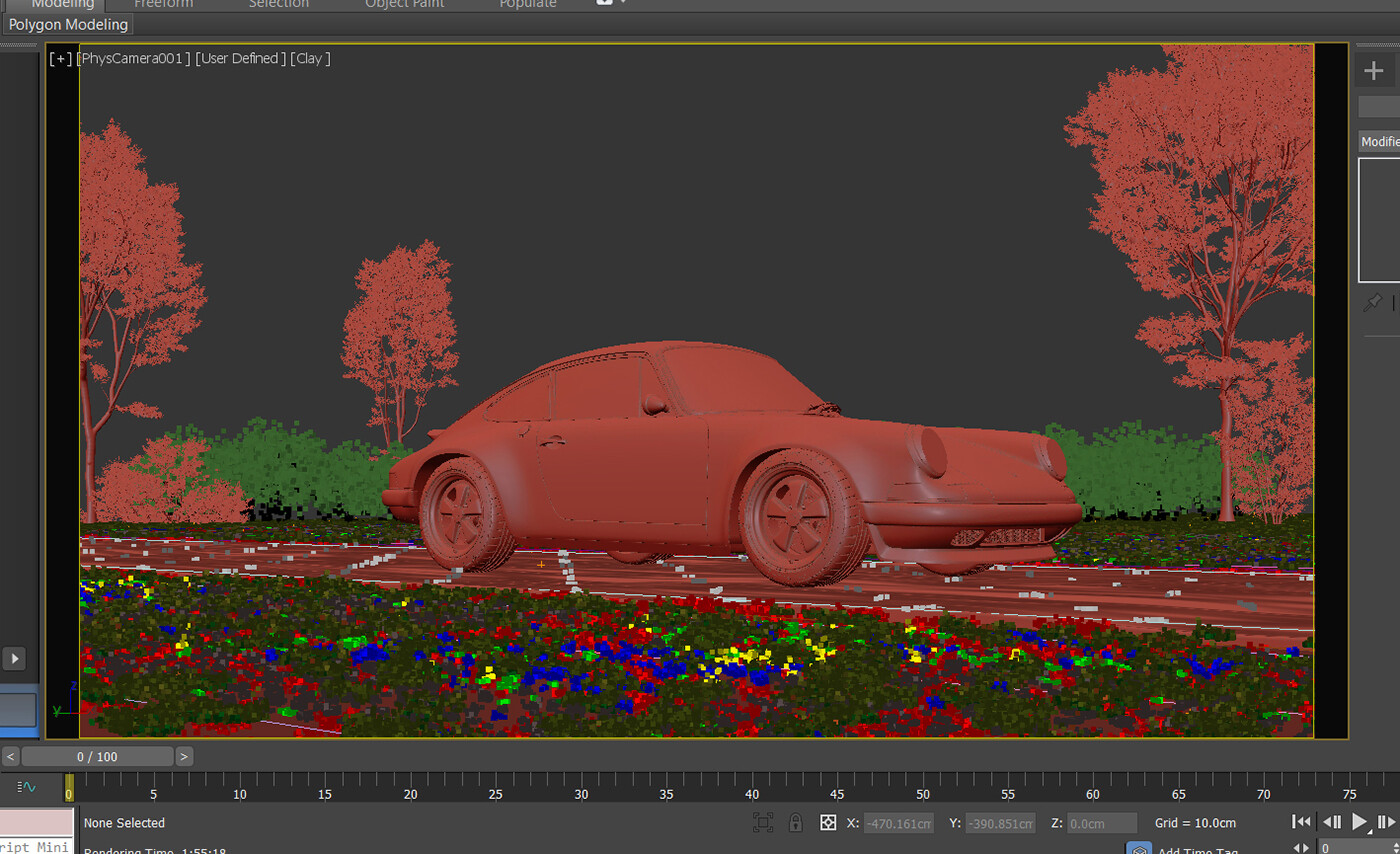Viewport: 1400px width, 854px height.
Task: Open the Create tab in the command panel
Action: (1375, 70)
